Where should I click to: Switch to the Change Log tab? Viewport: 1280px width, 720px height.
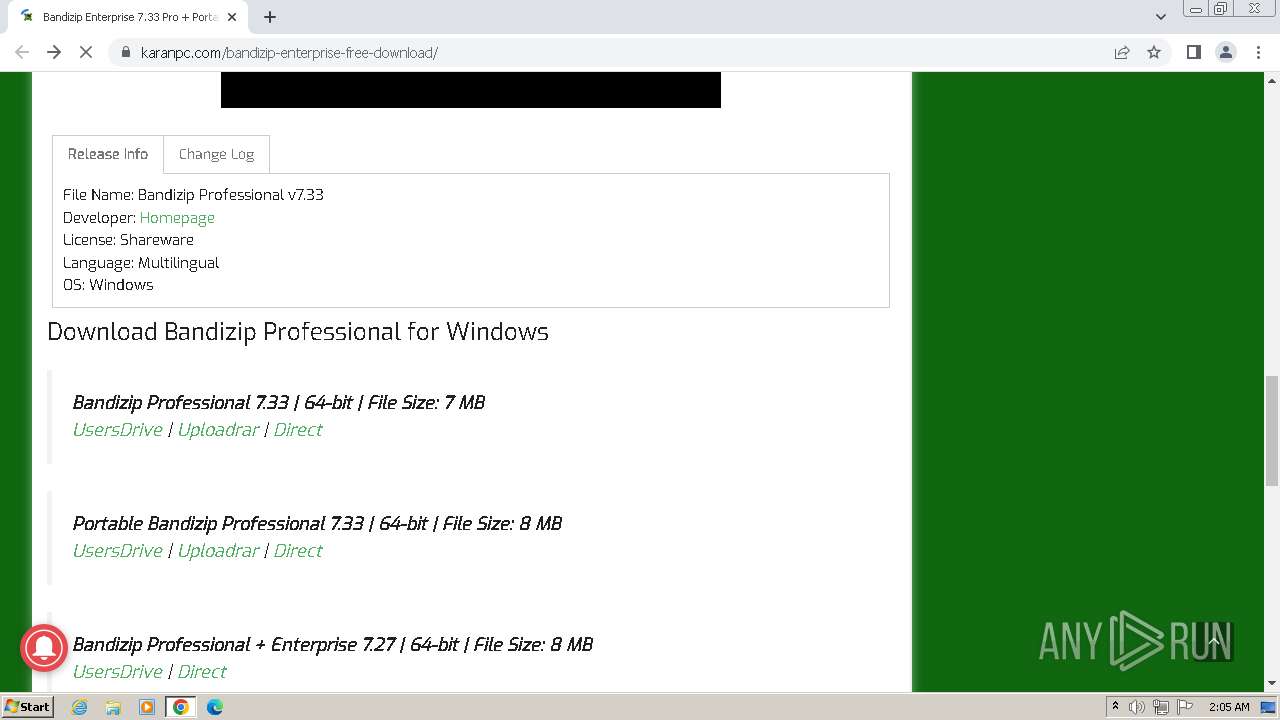pyautogui.click(x=216, y=154)
